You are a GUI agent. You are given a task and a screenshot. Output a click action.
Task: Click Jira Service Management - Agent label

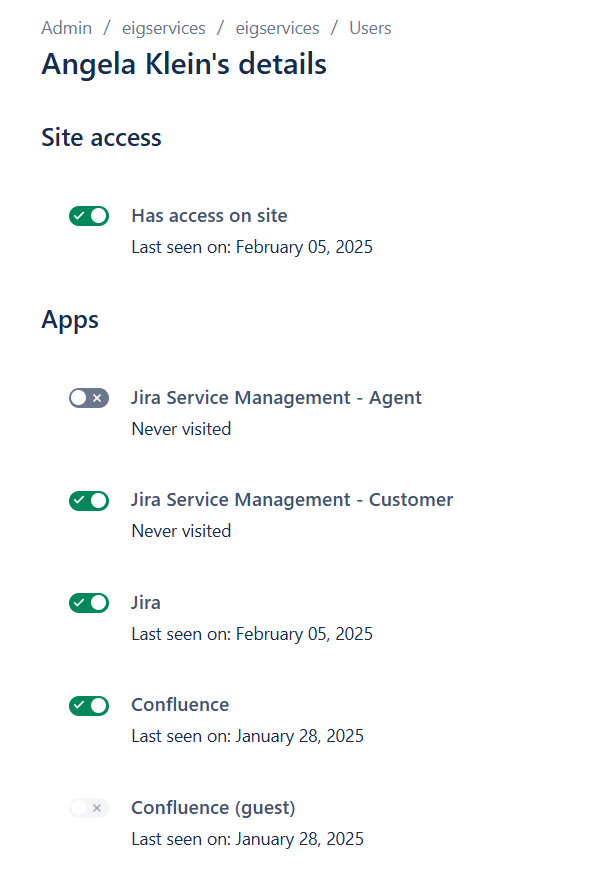click(277, 398)
